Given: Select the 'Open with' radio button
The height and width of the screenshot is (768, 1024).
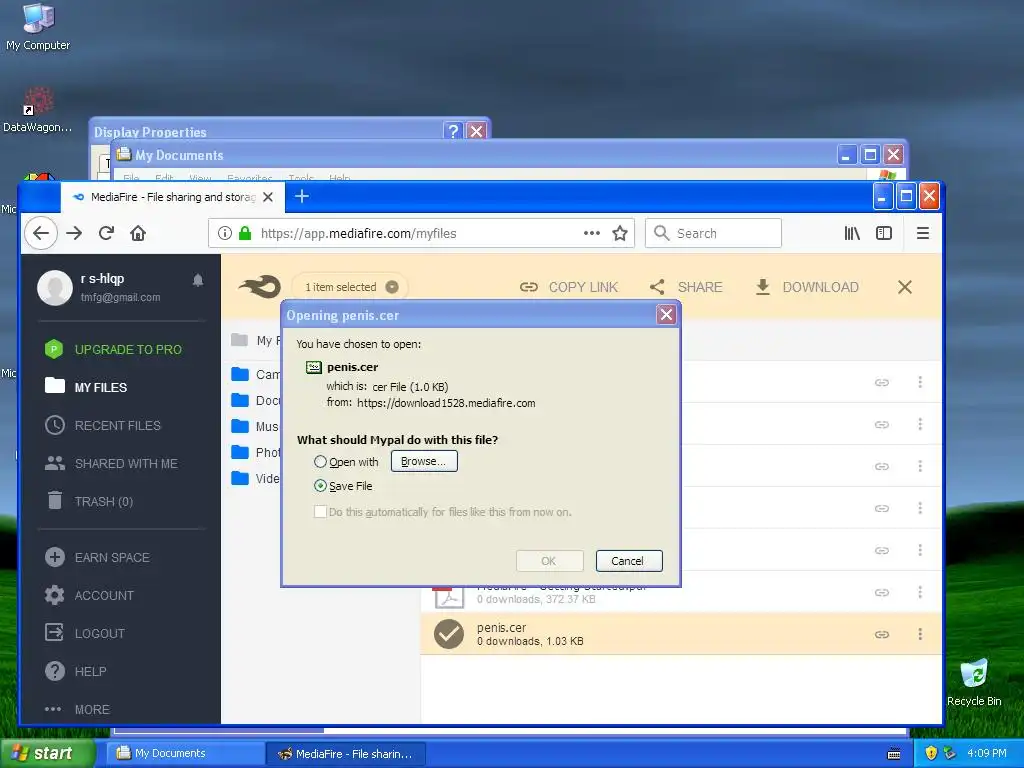Looking at the screenshot, I should 320,462.
